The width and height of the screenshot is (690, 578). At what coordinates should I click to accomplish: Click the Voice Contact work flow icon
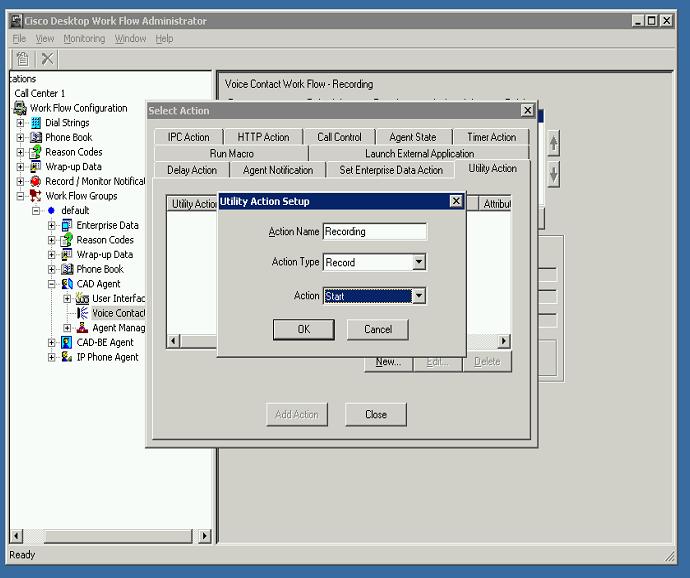(83, 313)
